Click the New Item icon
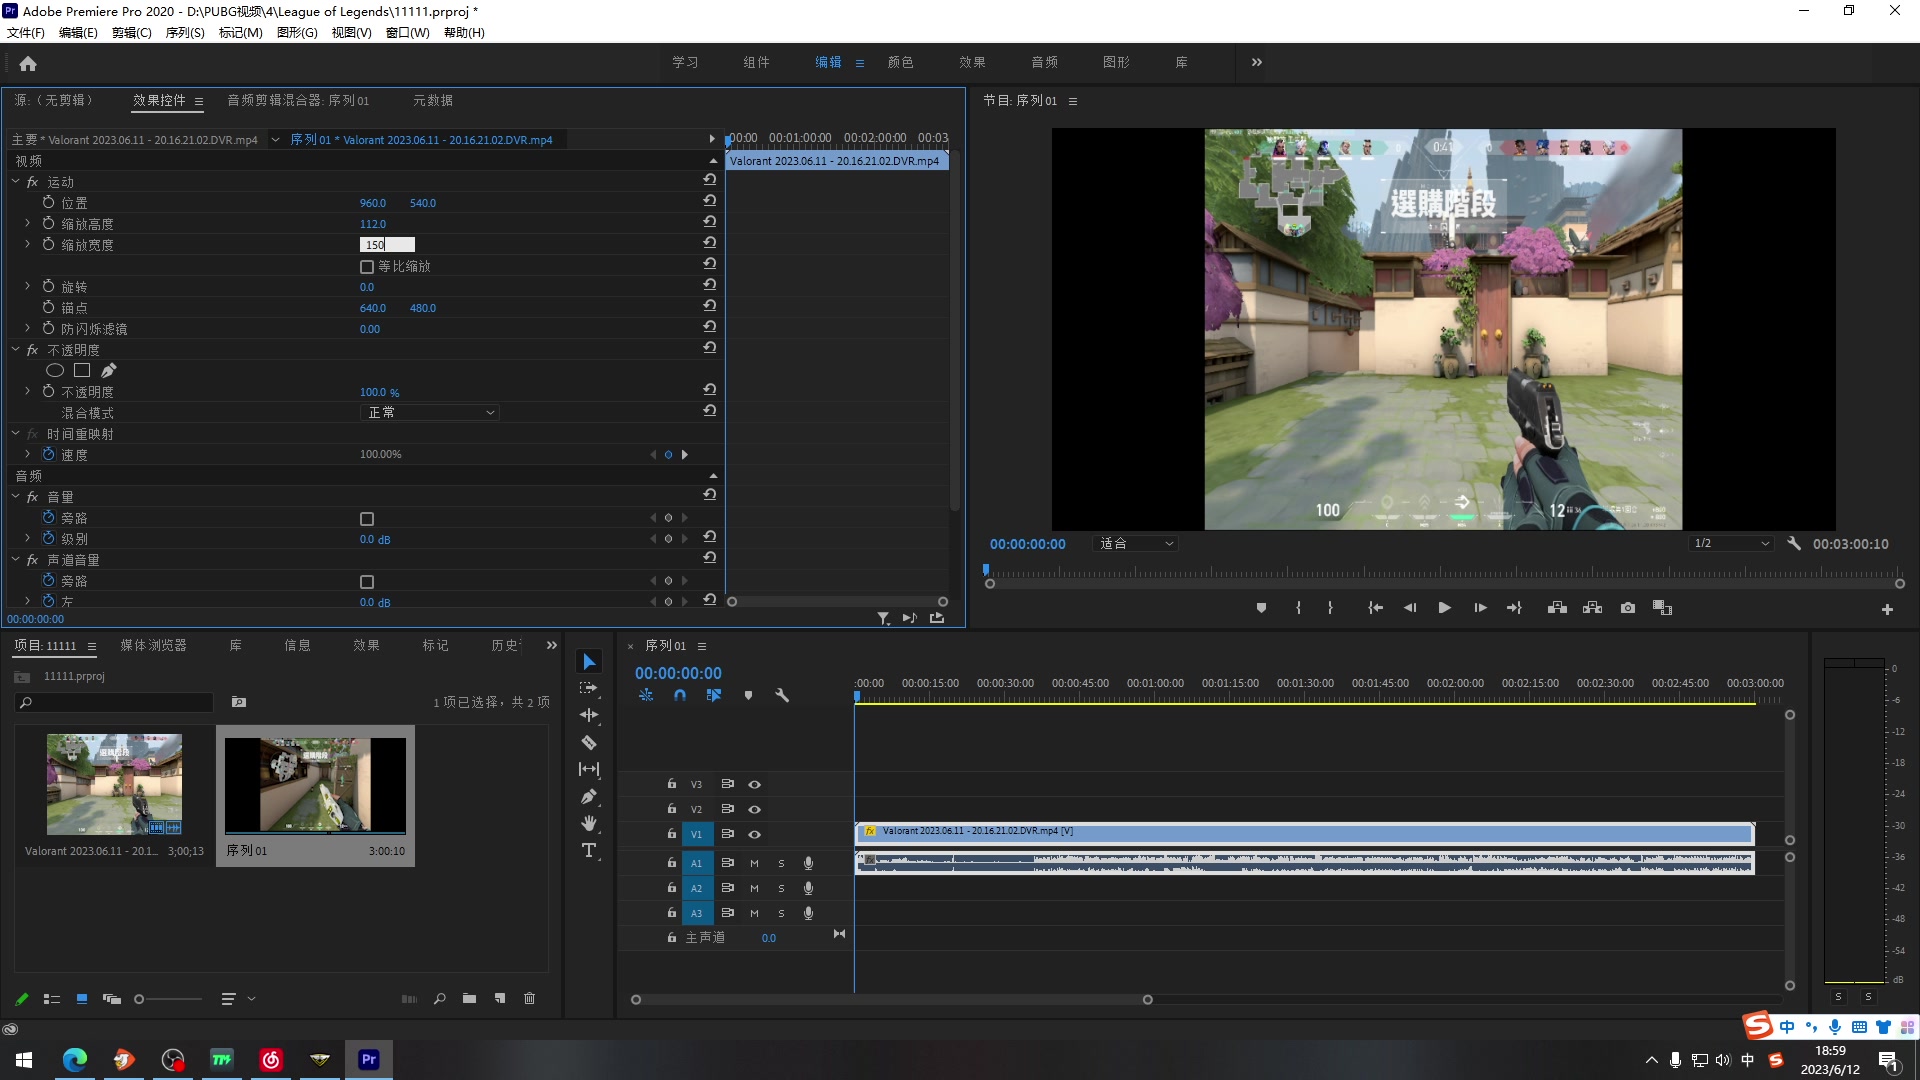The height and width of the screenshot is (1080, 1920). tap(500, 998)
